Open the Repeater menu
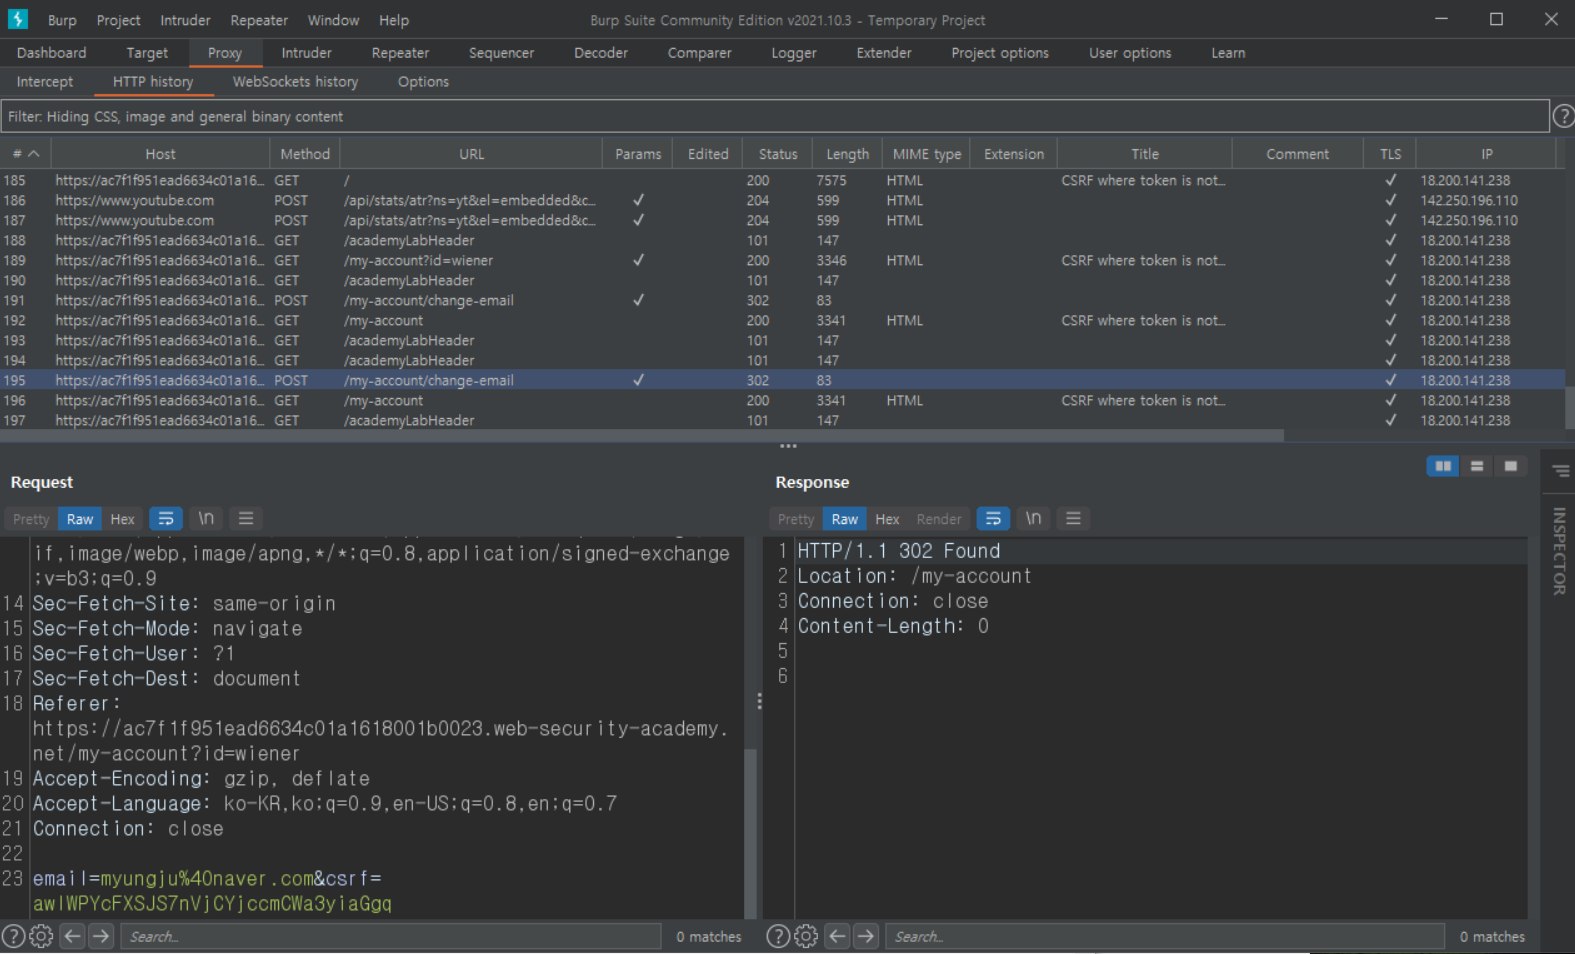1575x954 pixels. [x=259, y=20]
